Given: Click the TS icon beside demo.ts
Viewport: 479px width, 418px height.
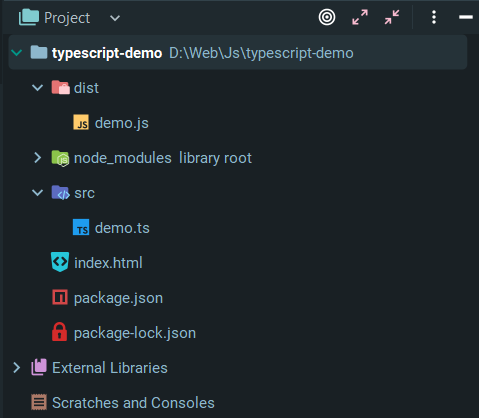Looking at the screenshot, I should click(x=81, y=227).
